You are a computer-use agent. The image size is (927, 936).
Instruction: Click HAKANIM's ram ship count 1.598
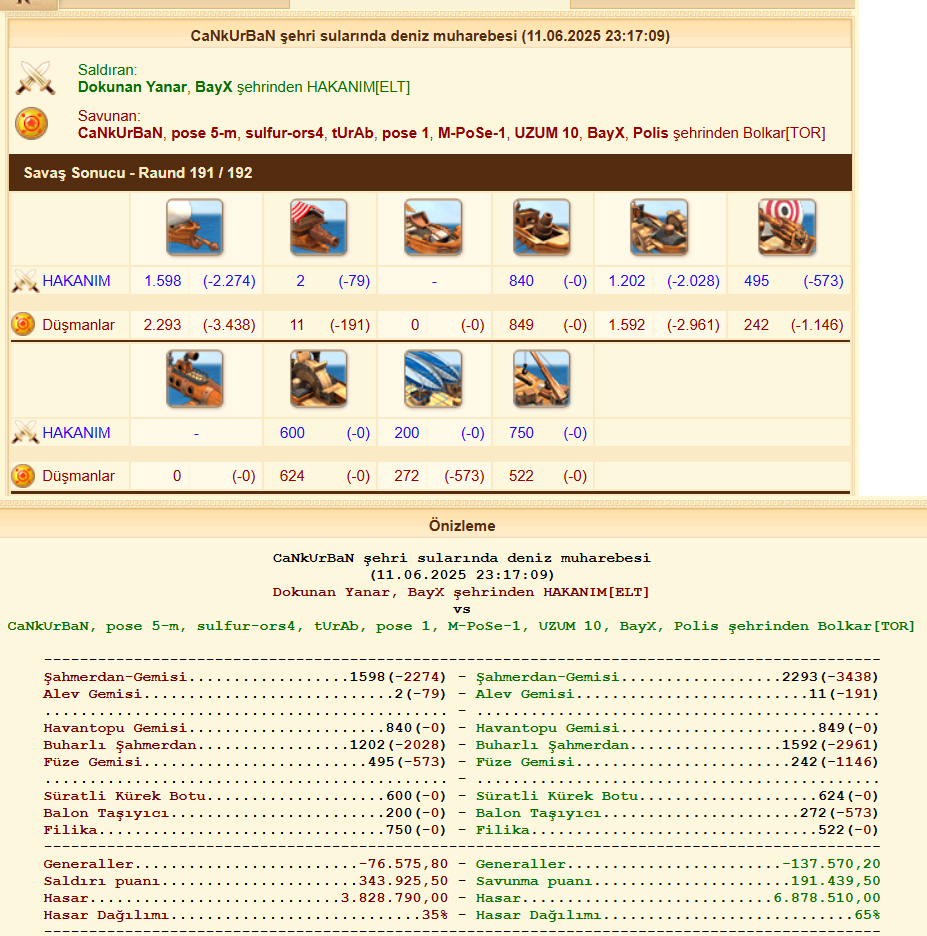pos(162,281)
